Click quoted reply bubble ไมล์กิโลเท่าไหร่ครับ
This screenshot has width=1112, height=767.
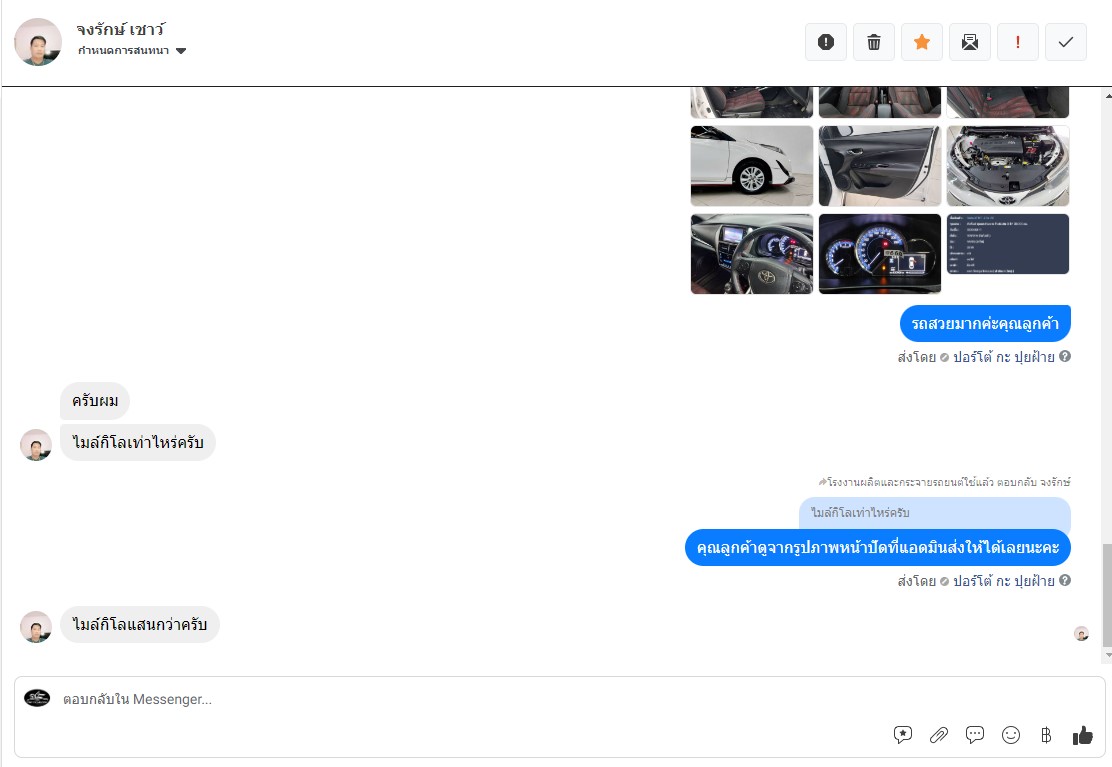coord(935,513)
